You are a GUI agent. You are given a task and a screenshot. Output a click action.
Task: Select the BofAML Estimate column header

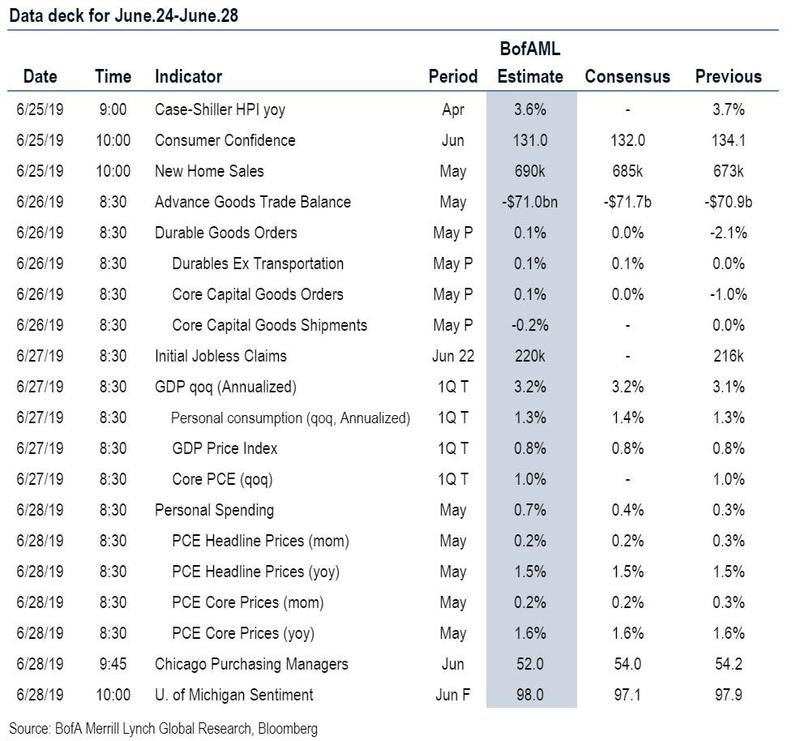(530, 63)
